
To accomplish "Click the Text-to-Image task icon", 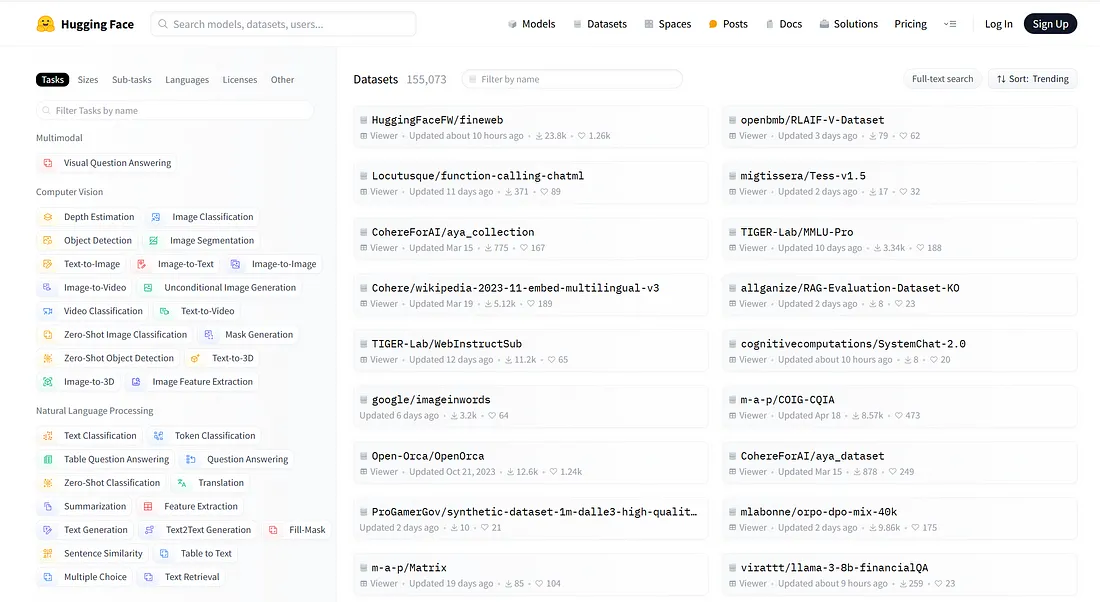I will [48, 264].
